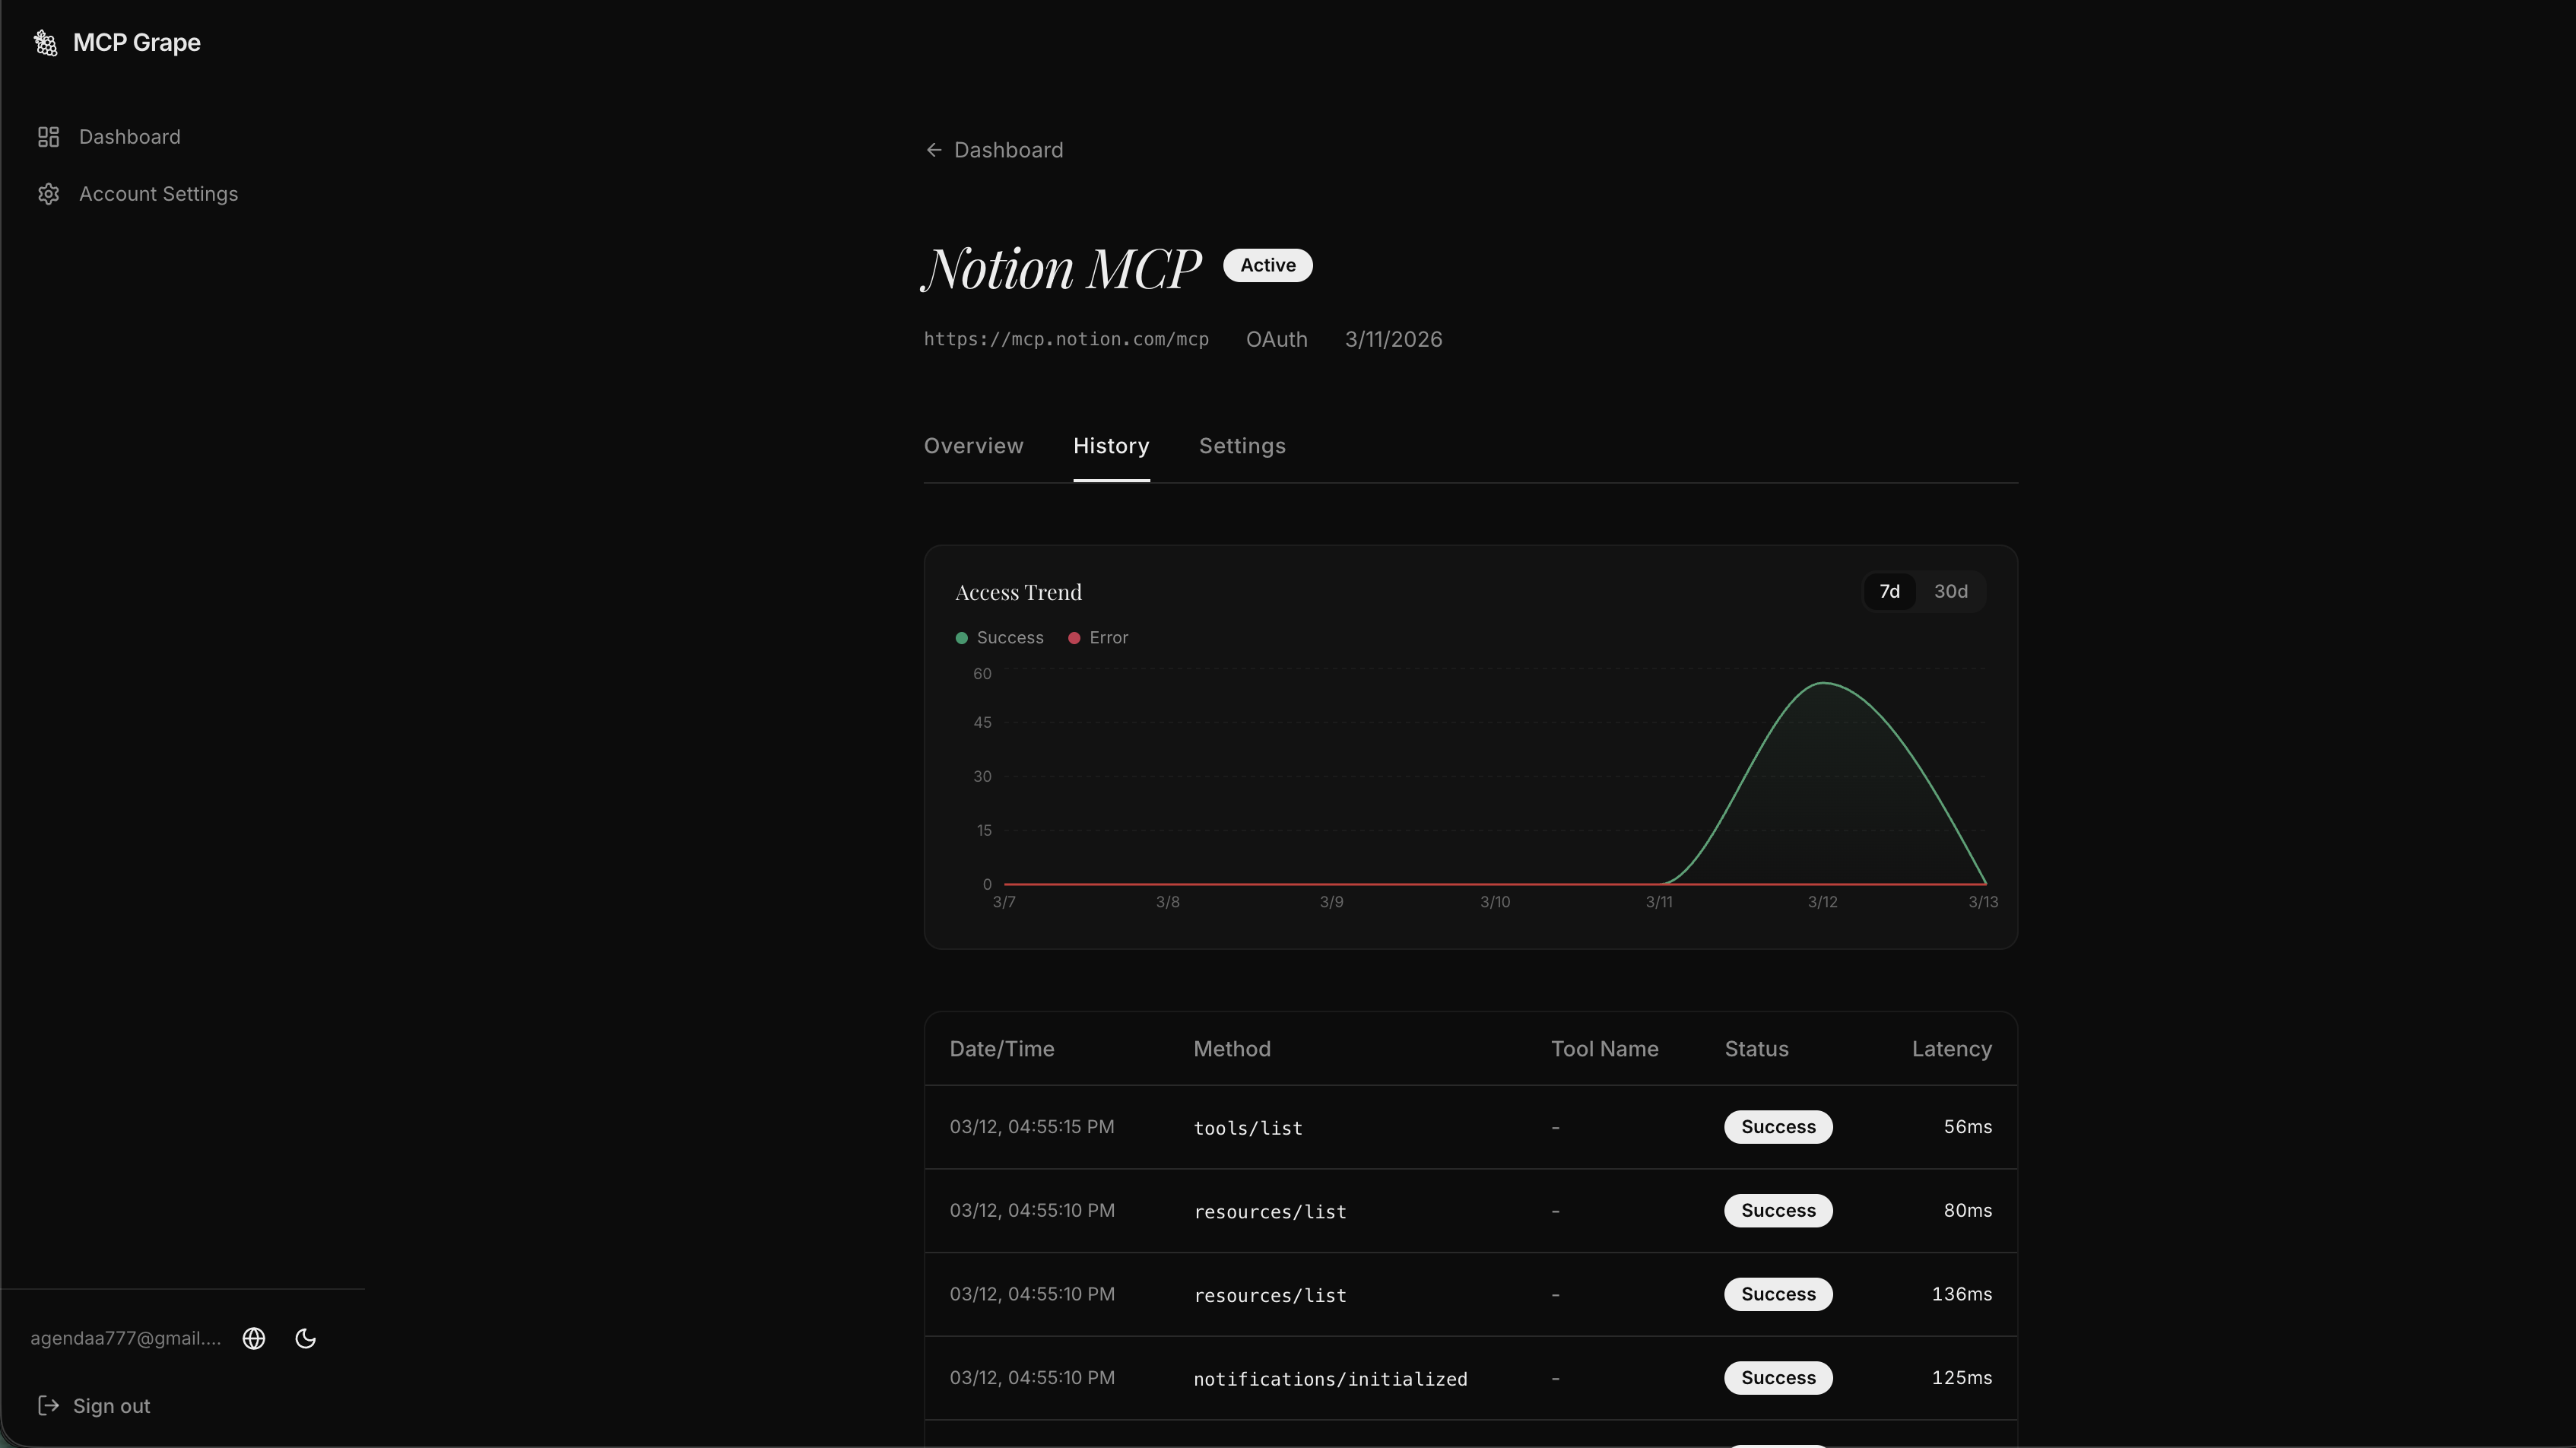The height and width of the screenshot is (1448, 2576).
Task: Select the History tab
Action: point(1110,446)
